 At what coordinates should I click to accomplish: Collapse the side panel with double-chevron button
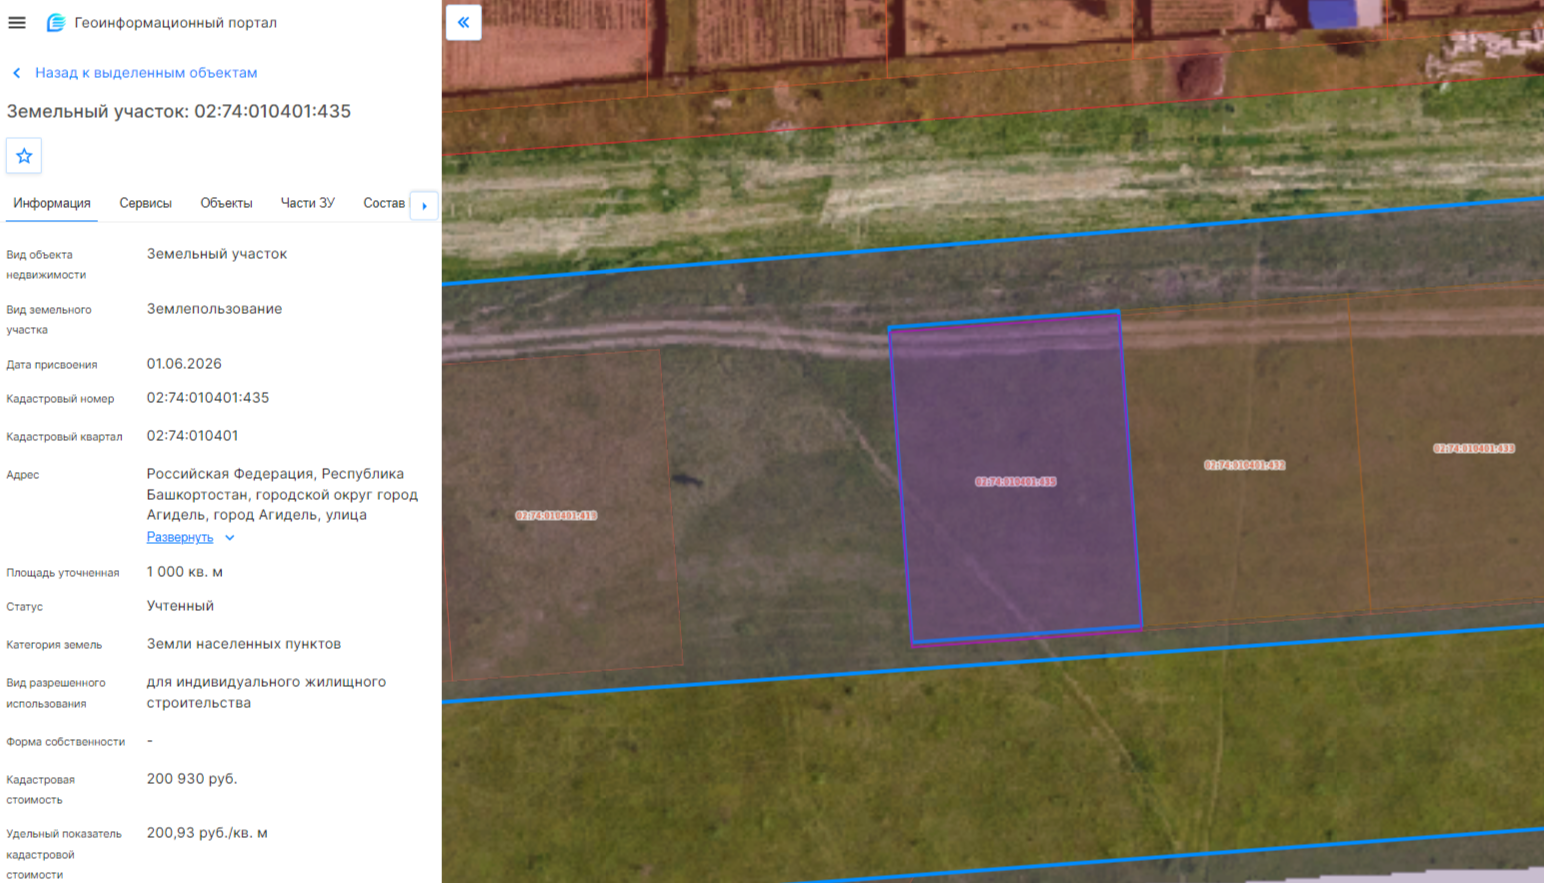(464, 22)
